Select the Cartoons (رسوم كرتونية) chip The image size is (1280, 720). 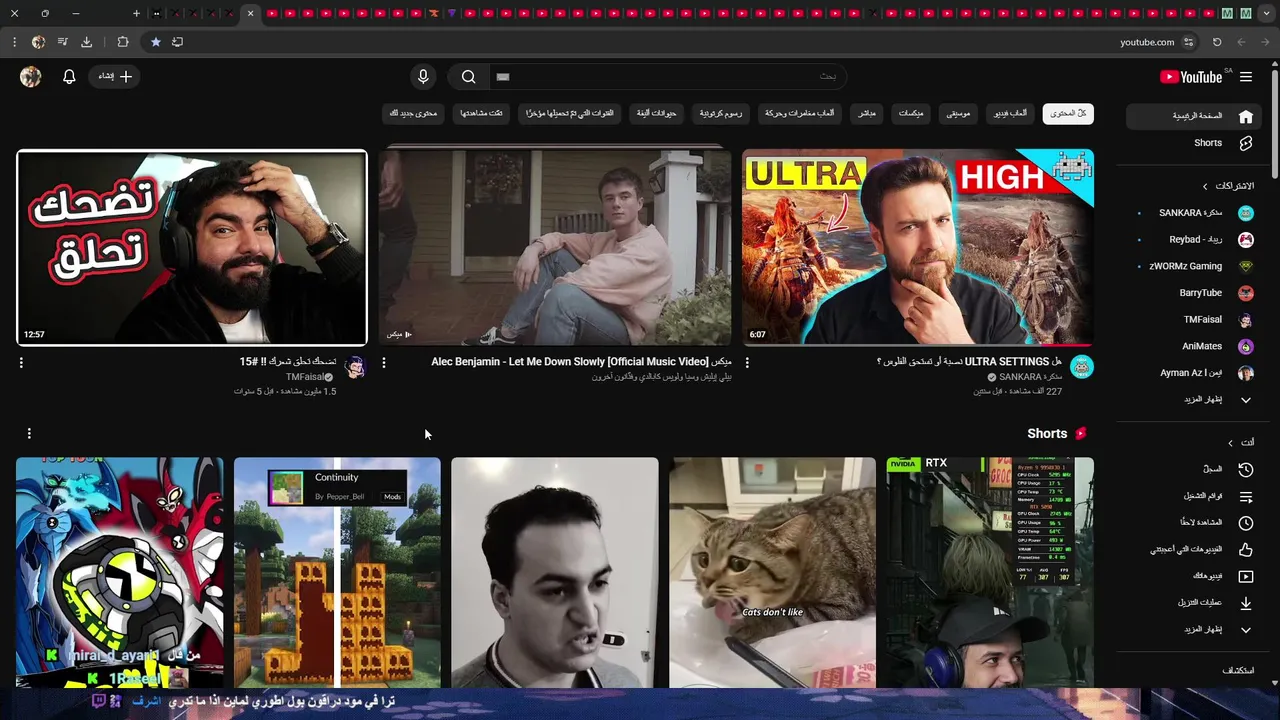pos(721,114)
